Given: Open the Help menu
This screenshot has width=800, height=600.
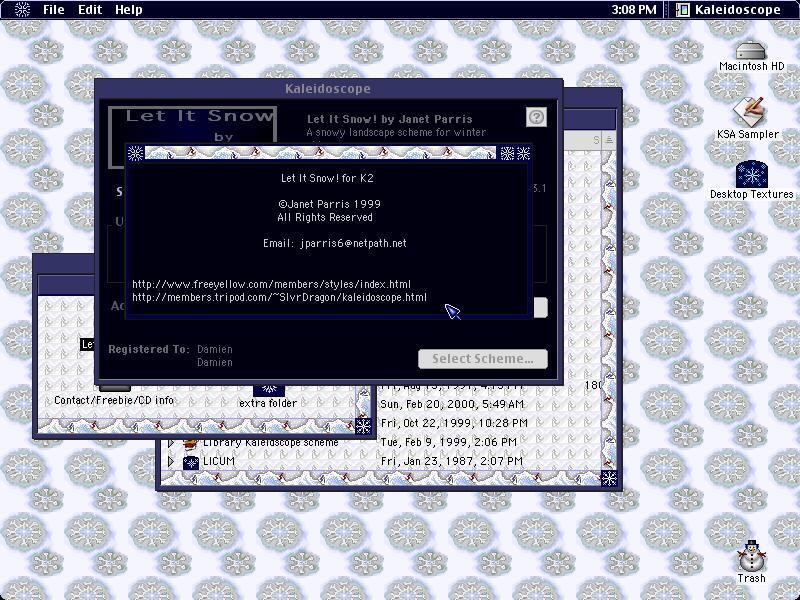Looking at the screenshot, I should (129, 10).
